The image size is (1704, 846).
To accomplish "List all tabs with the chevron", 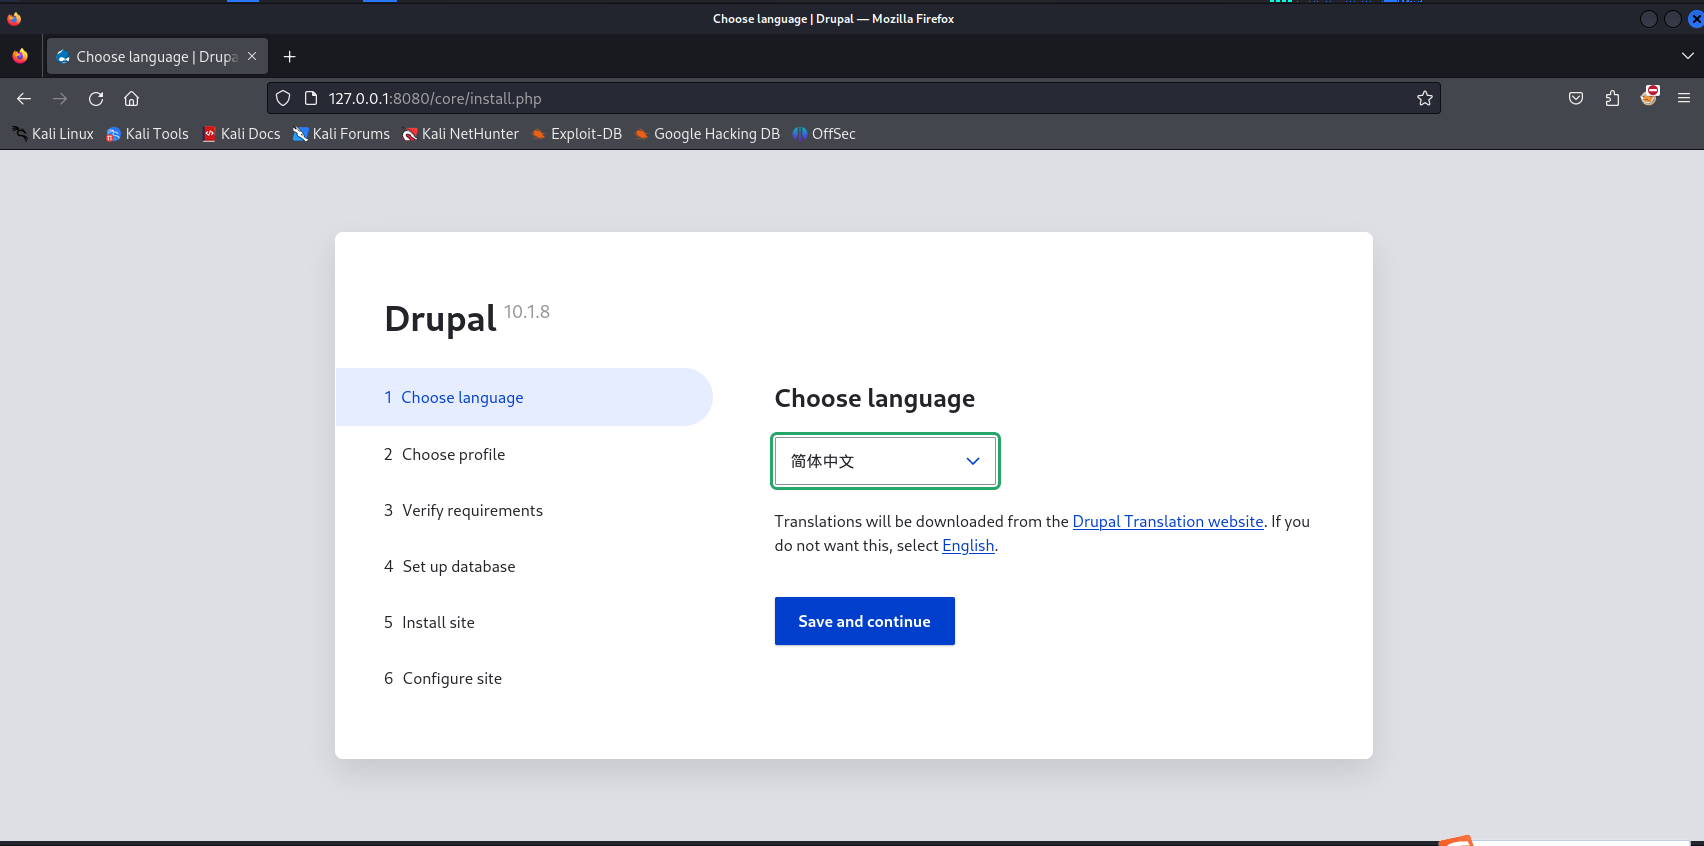I will (1687, 56).
